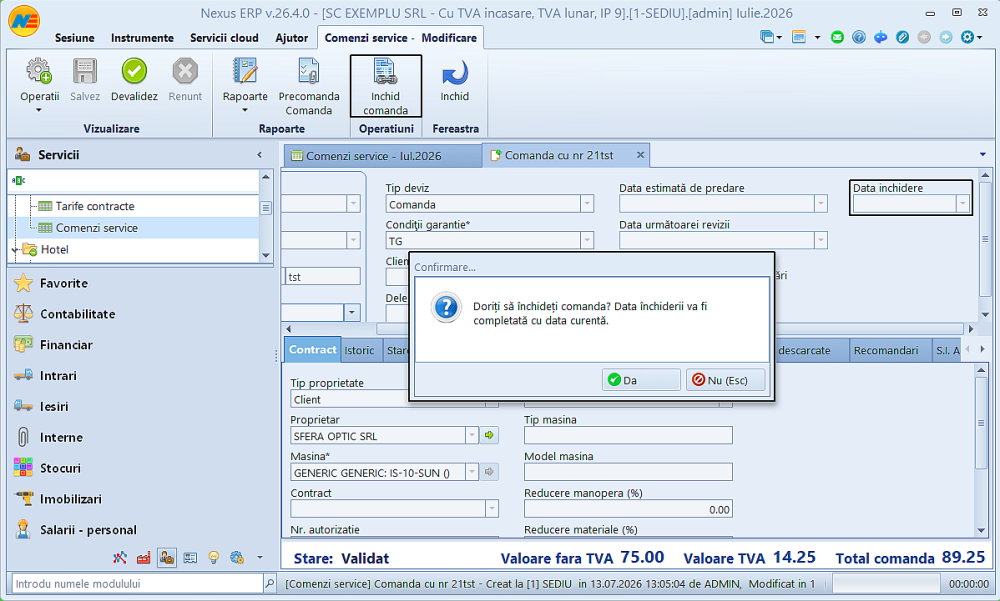Open bottom bar module overflow arrow
The width and height of the screenshot is (1000, 601).
tap(260, 558)
